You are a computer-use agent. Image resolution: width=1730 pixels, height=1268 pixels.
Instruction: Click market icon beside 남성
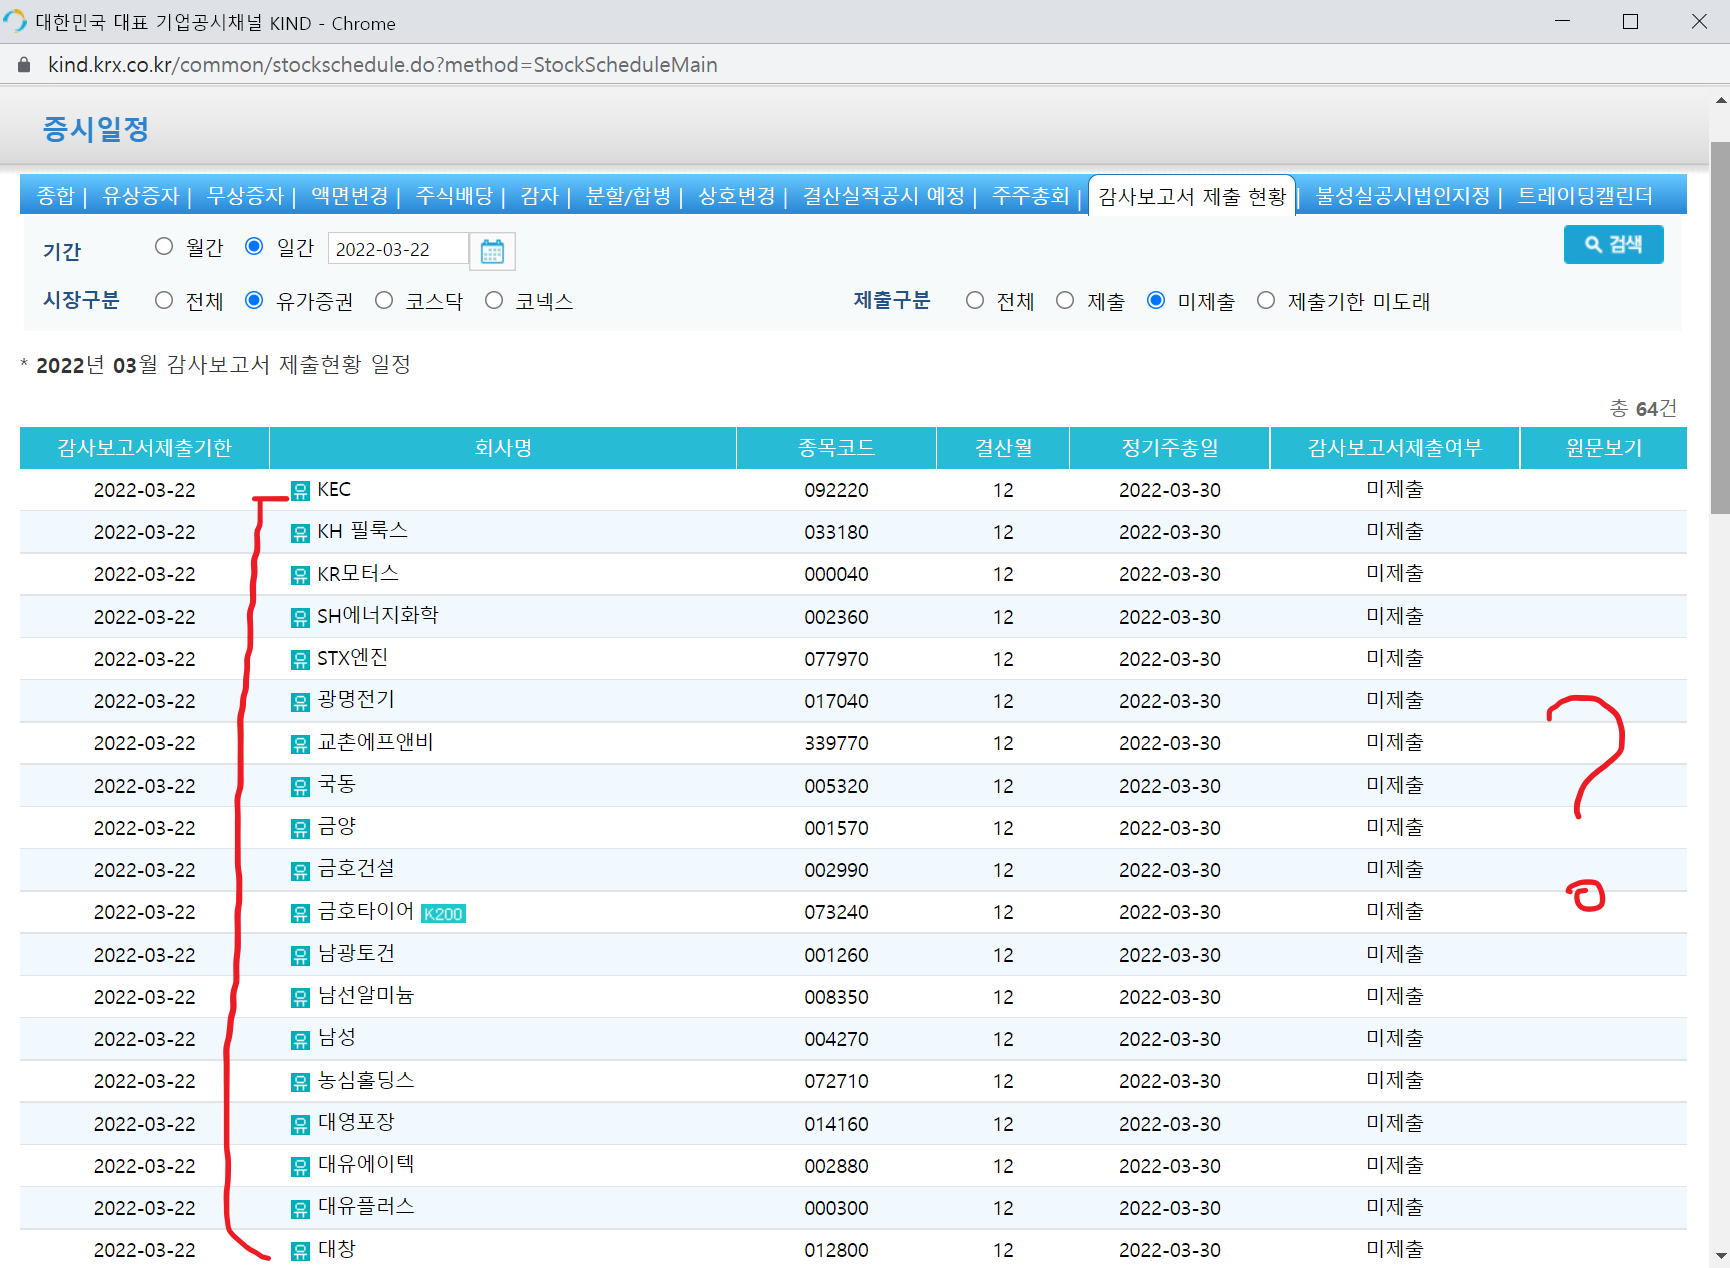(x=300, y=1040)
